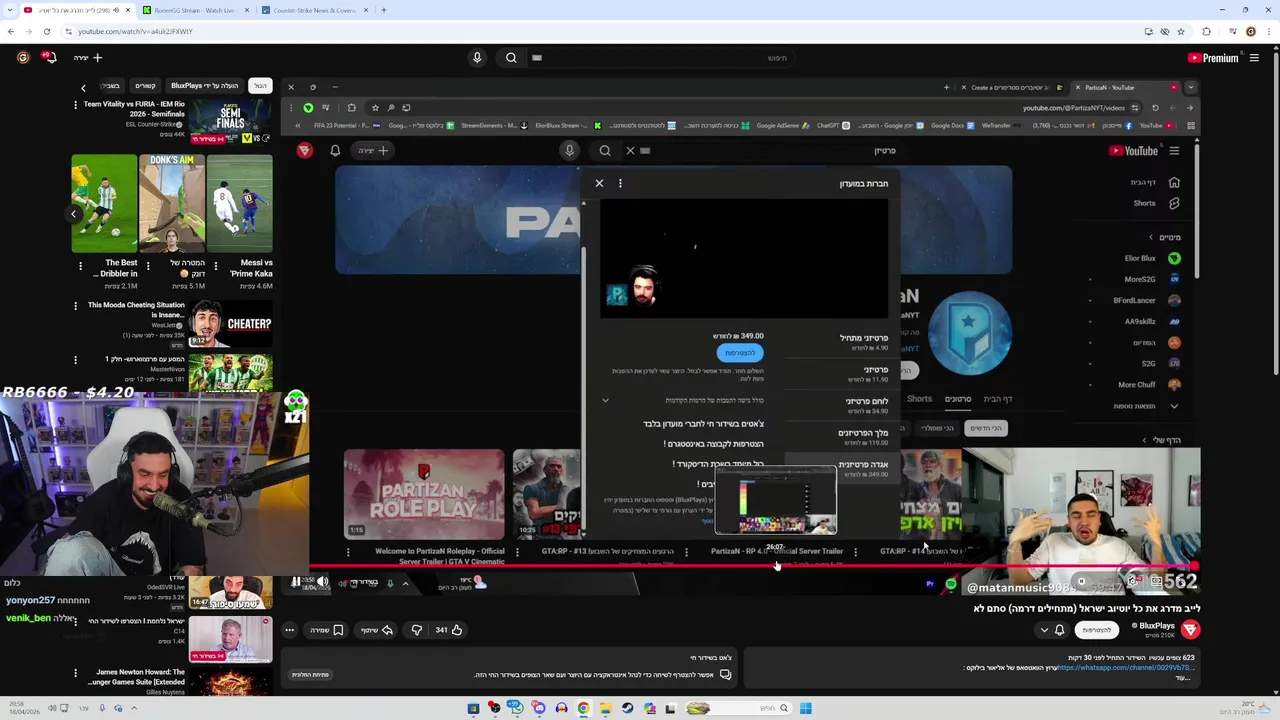
Task: Click the 'להצטרפות' join button below the video
Action: (x=1097, y=630)
